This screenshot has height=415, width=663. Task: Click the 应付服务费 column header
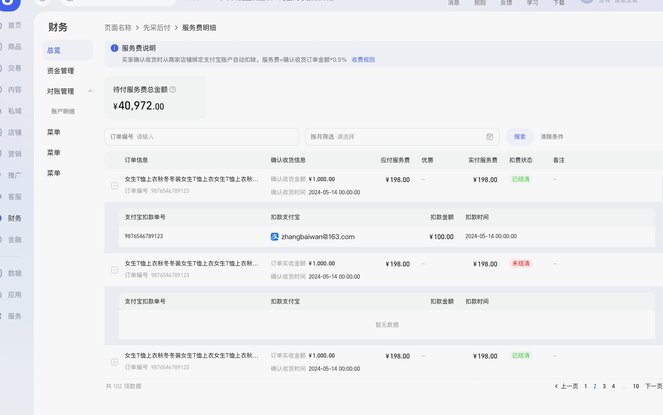[x=395, y=160]
